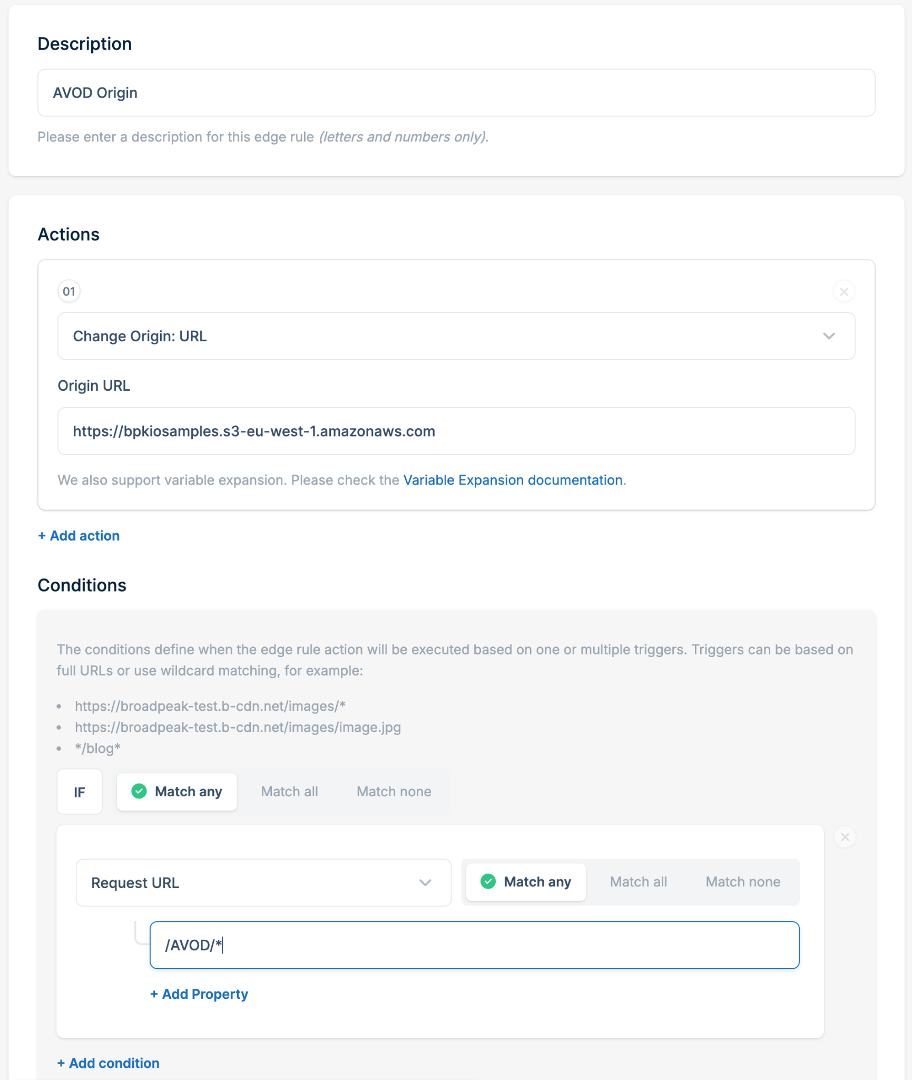Choose Match none for Request URL condition

coord(743,882)
